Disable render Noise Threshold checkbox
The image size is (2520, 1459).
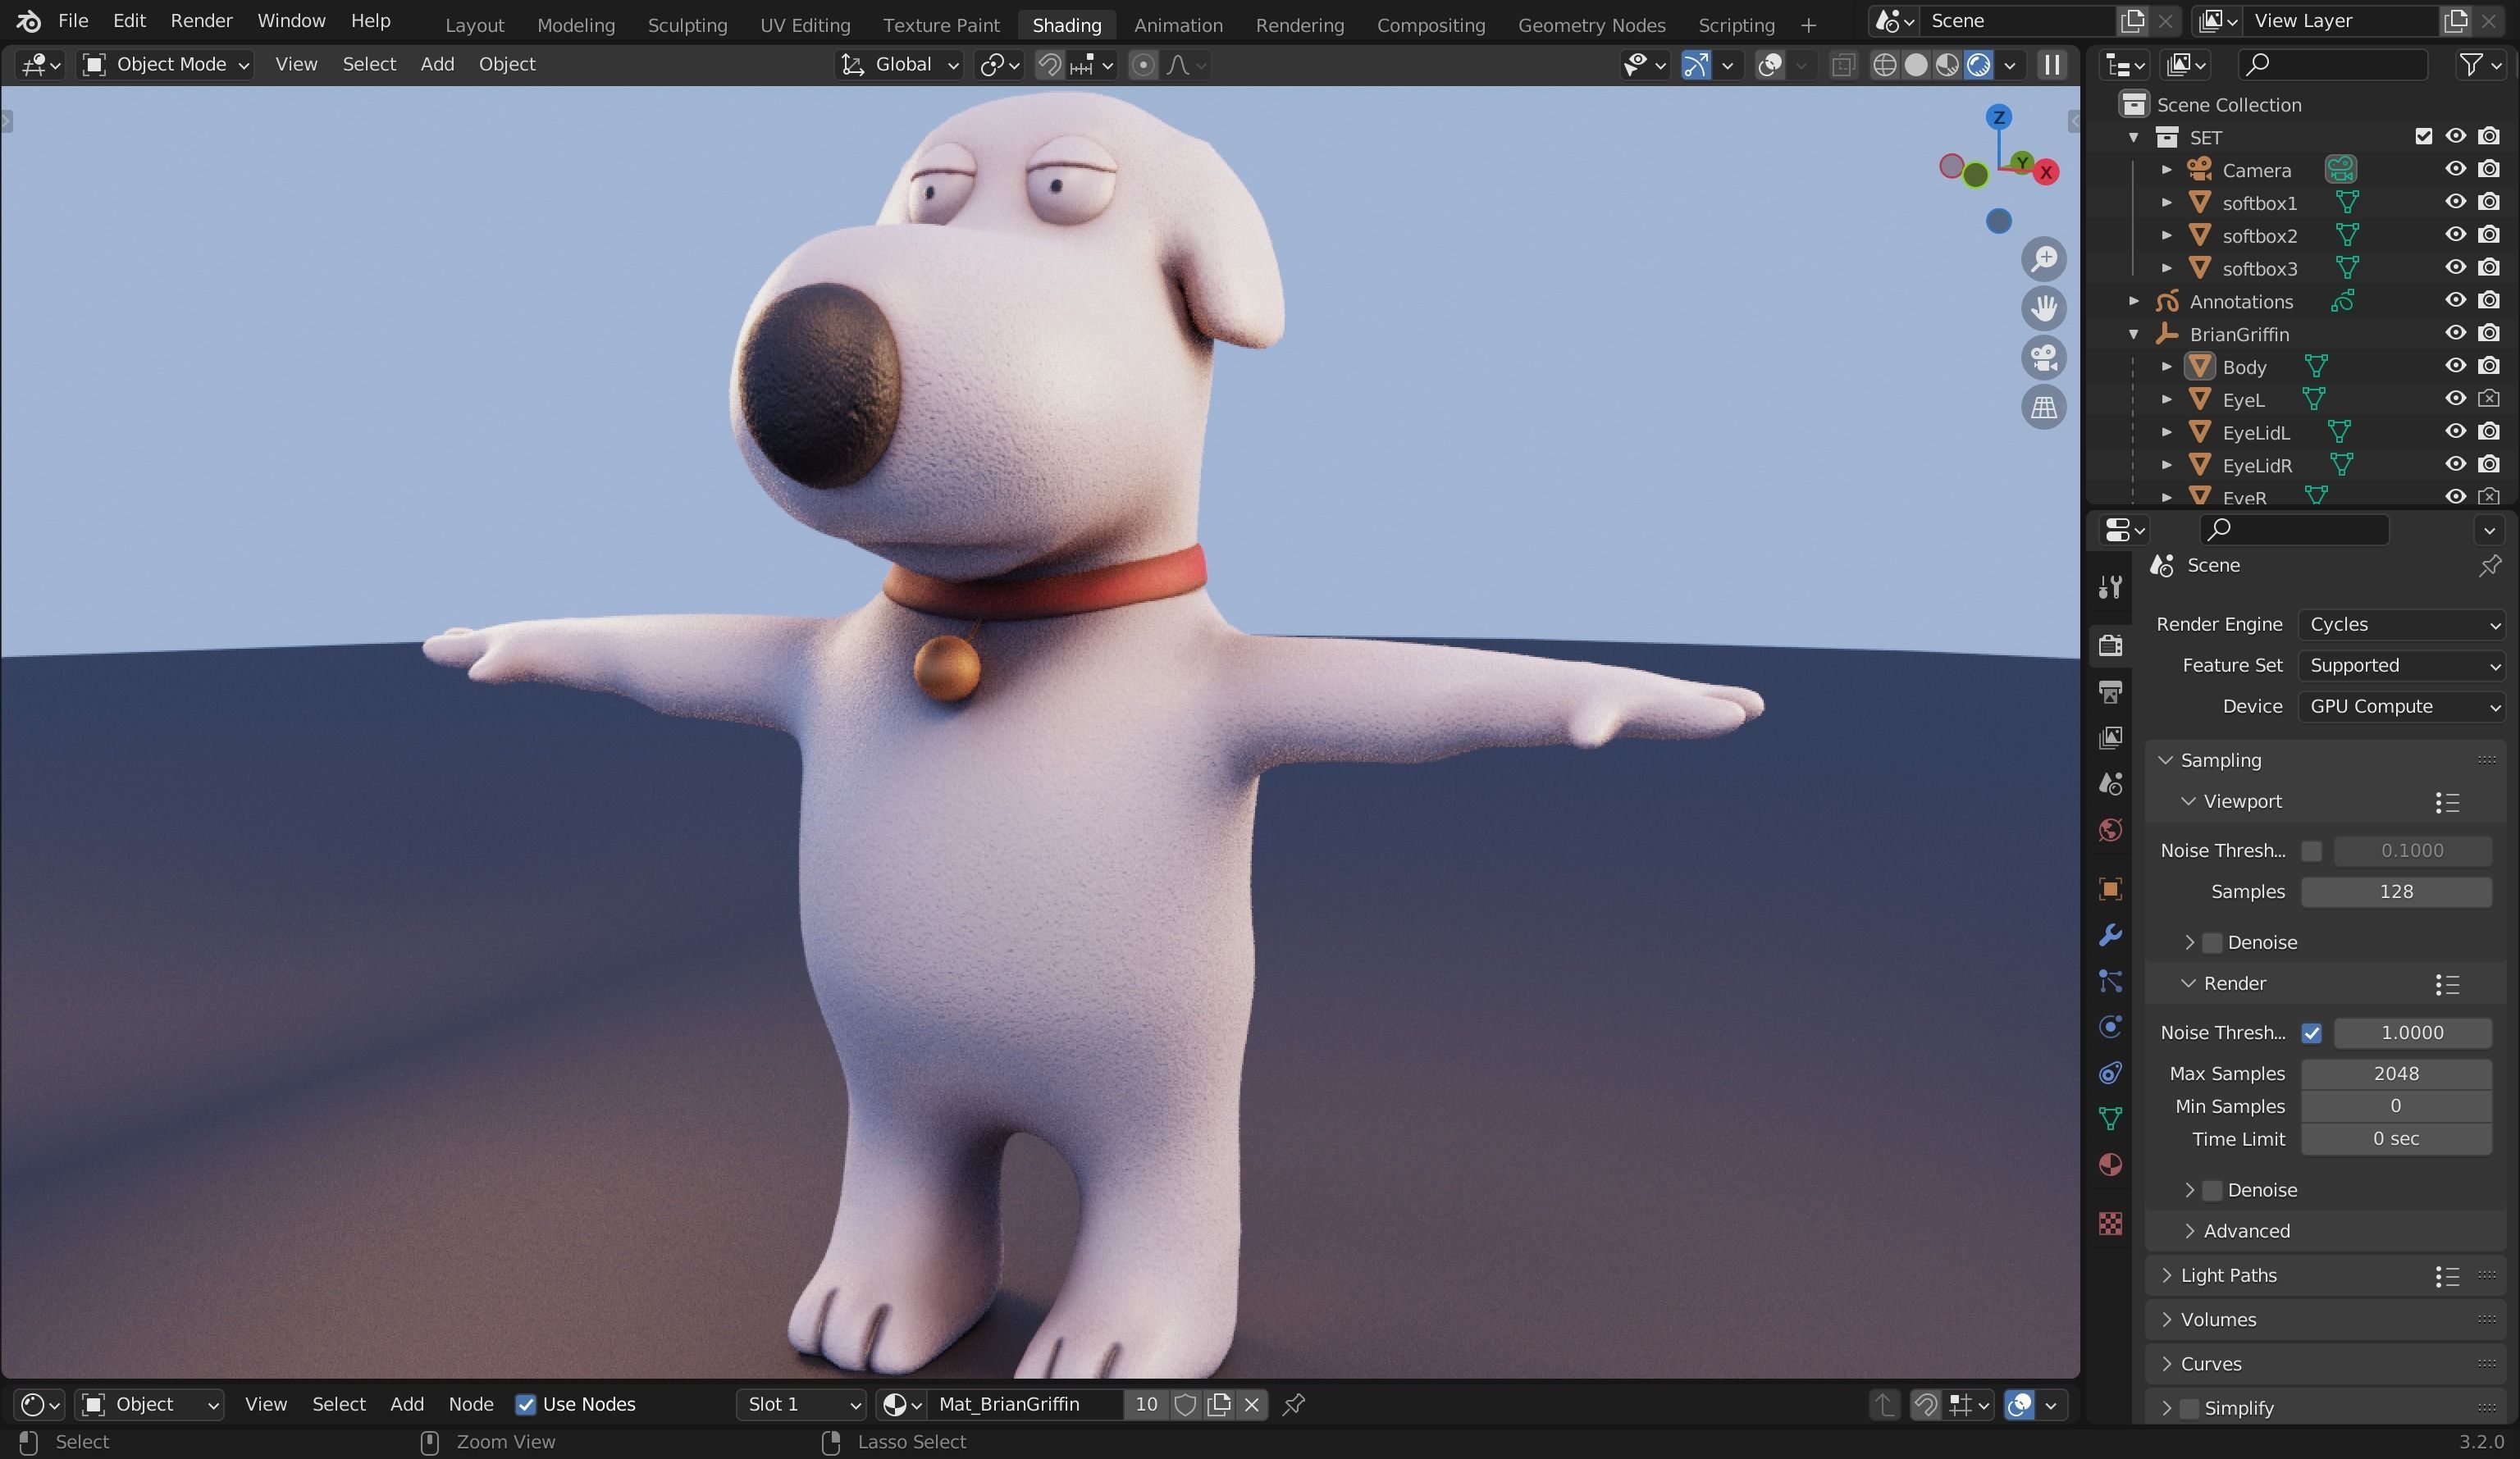click(2311, 1033)
